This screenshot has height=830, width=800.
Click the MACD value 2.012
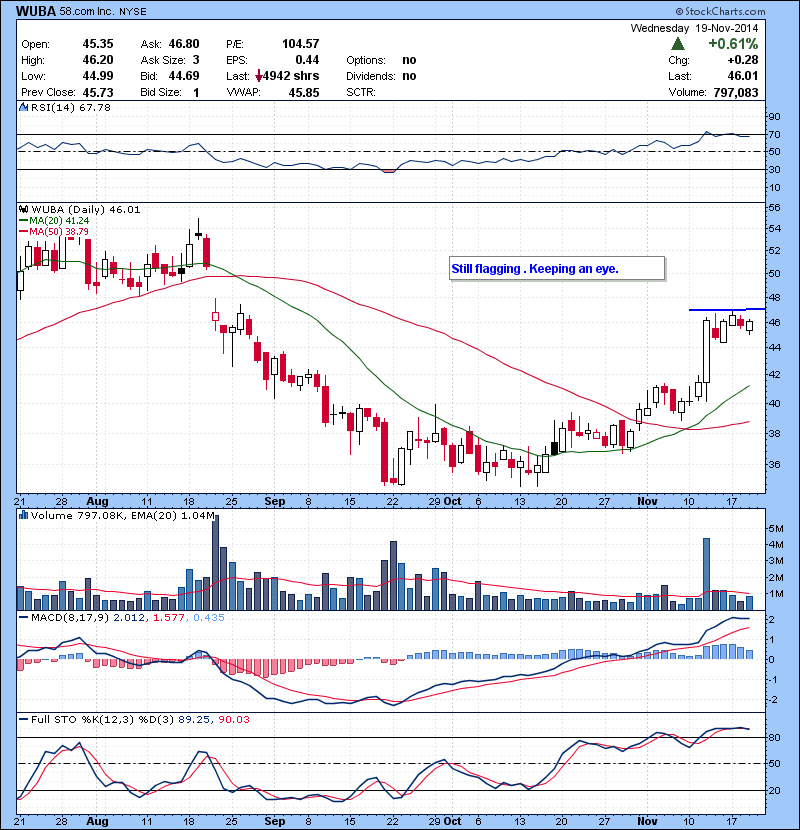(129, 617)
